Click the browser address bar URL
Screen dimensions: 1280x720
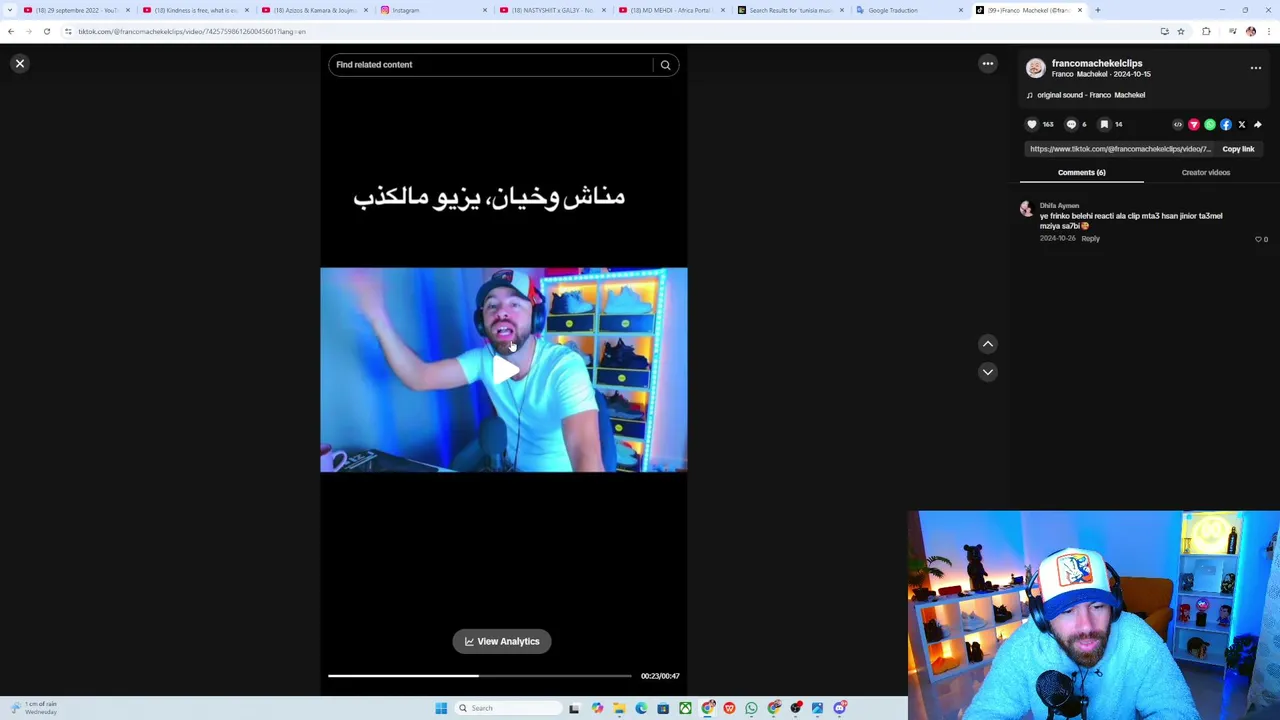tap(192, 32)
